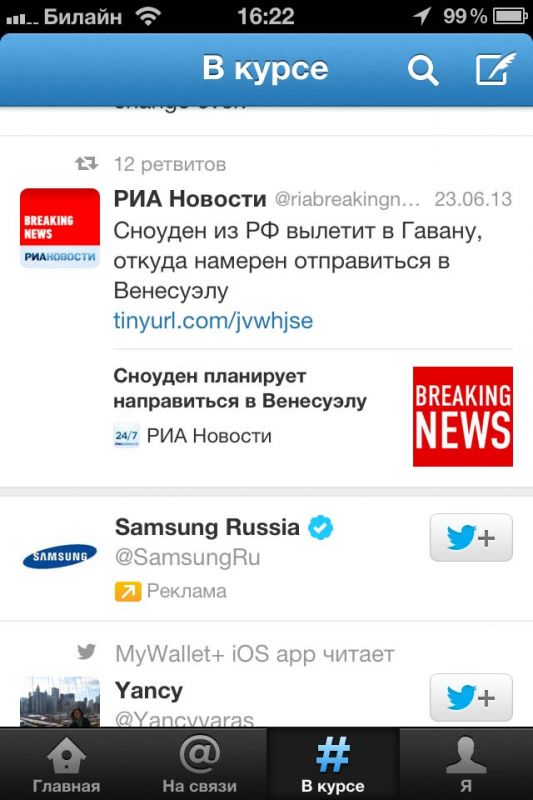Select the В курсе hashtag tab
Image resolution: width=533 pixels, height=800 pixels.
333,764
